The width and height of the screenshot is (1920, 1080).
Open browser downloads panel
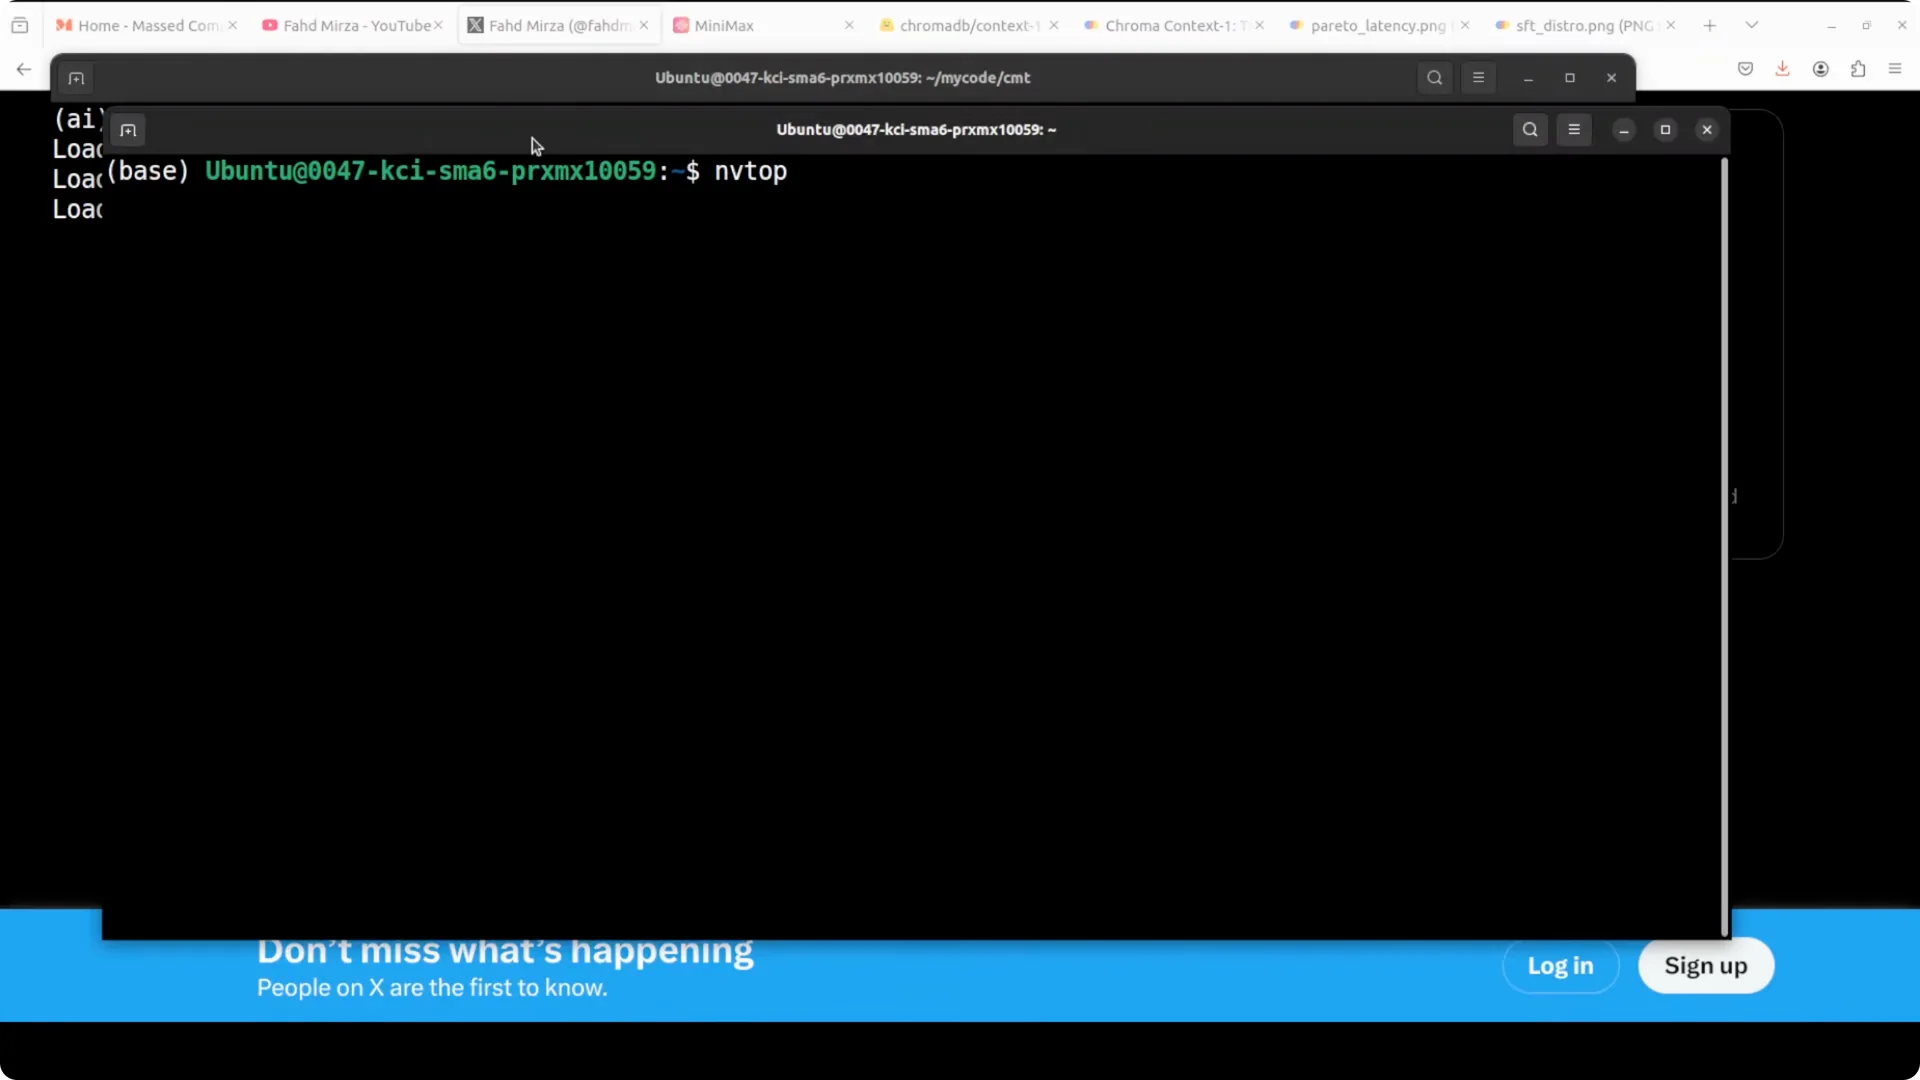coord(1782,69)
